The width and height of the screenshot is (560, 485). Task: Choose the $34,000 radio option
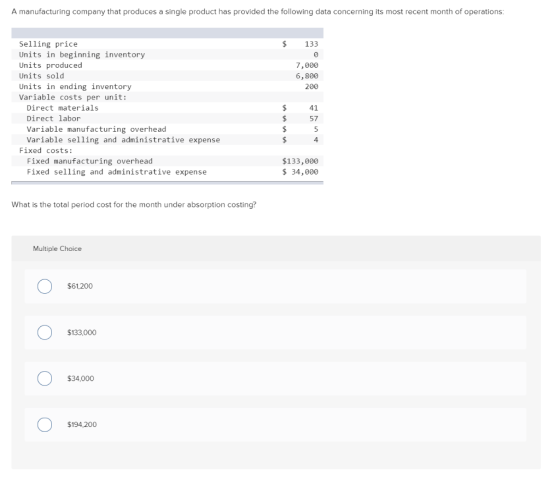pos(44,378)
